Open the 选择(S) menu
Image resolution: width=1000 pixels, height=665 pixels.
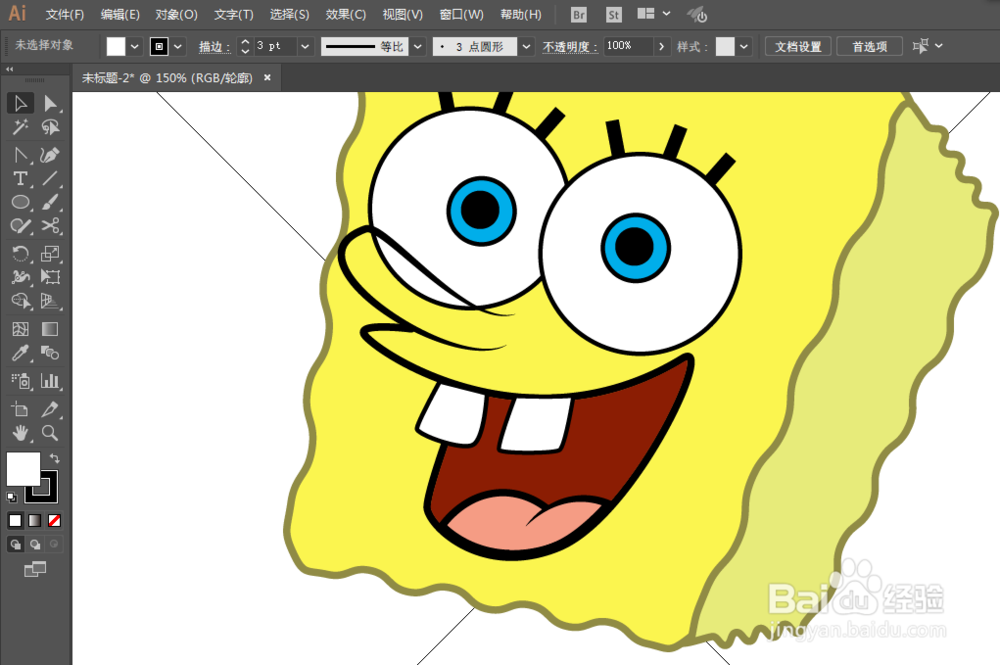[289, 15]
